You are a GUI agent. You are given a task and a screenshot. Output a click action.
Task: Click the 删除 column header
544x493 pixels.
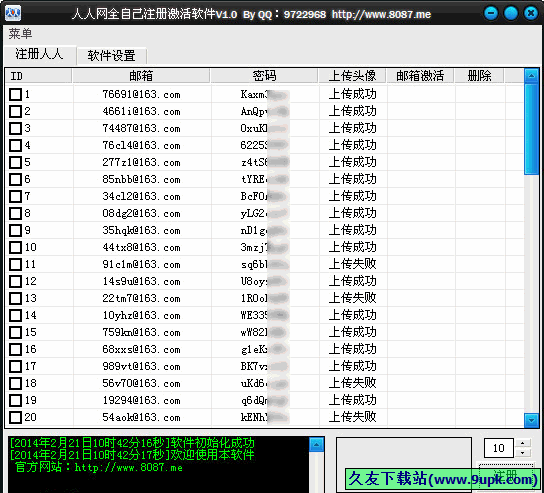click(x=479, y=76)
